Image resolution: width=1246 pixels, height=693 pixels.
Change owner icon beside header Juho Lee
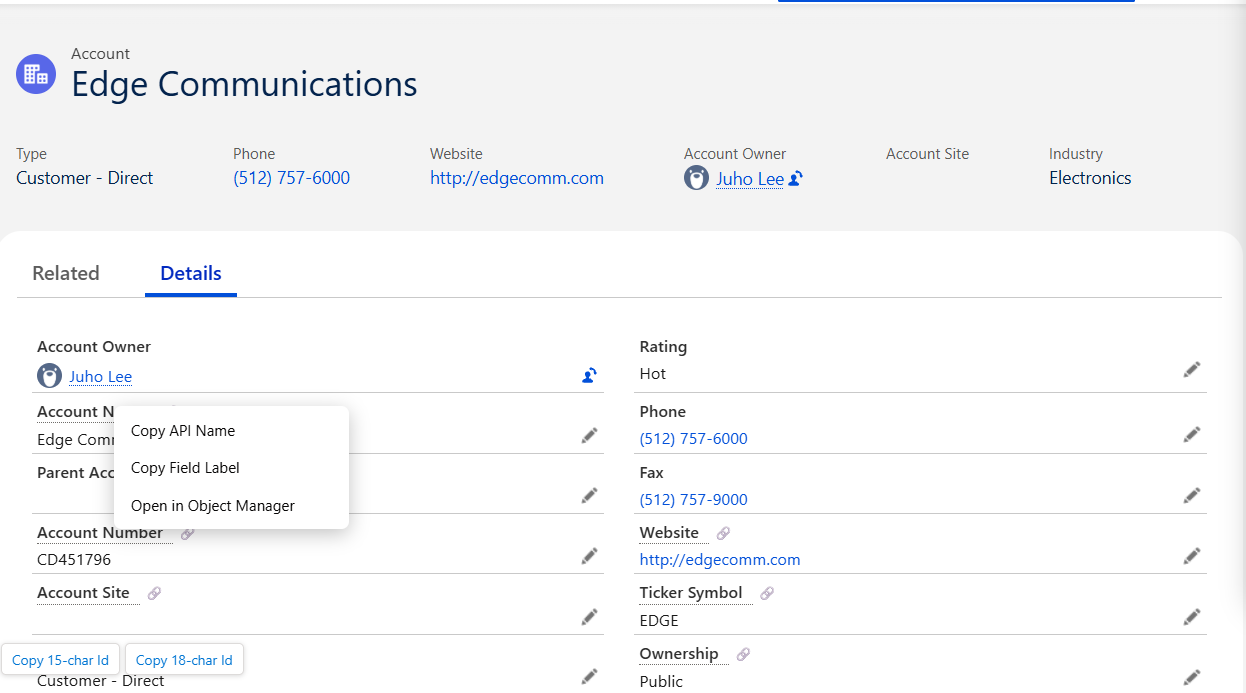(796, 179)
